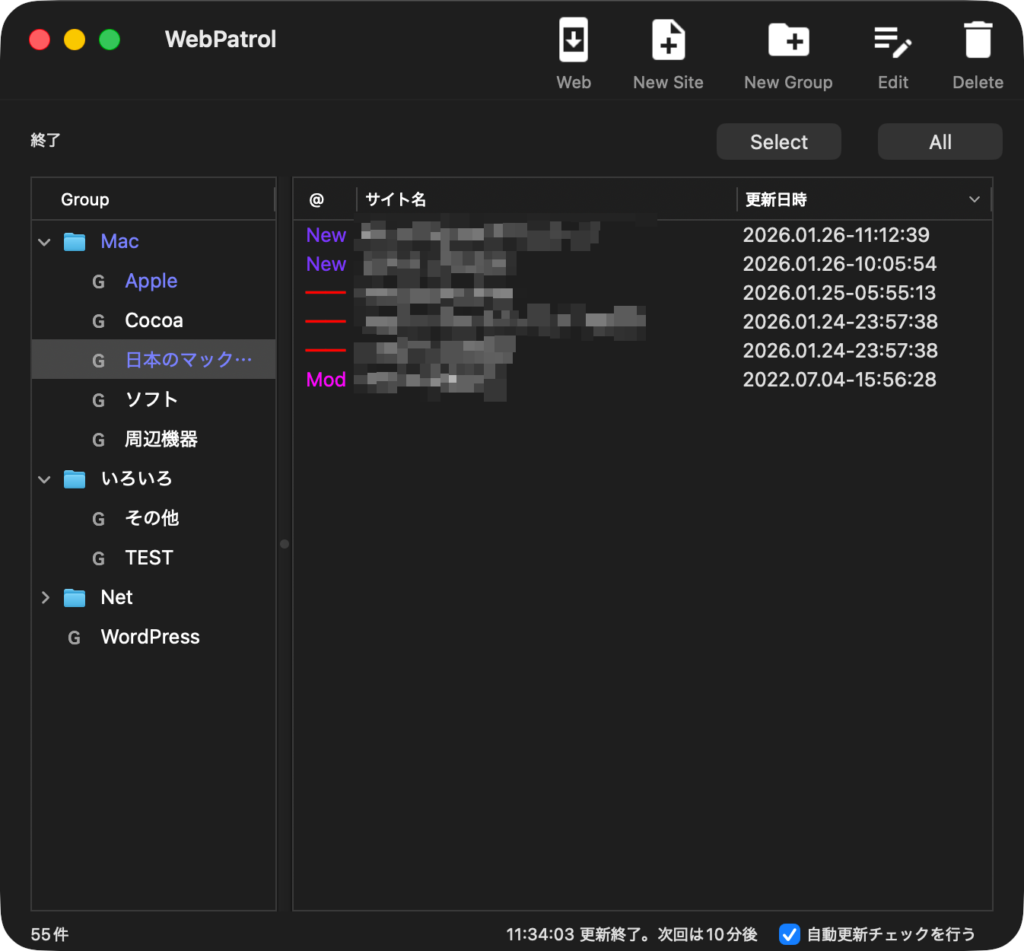Click the G icon beside WordPress
Image resolution: width=1024 pixels, height=951 pixels.
click(74, 638)
